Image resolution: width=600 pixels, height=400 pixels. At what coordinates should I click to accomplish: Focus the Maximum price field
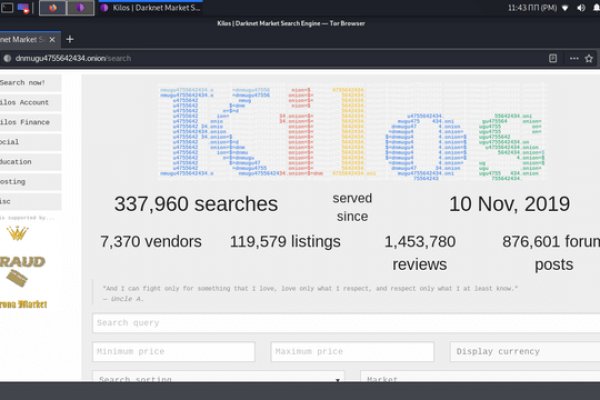[352, 352]
